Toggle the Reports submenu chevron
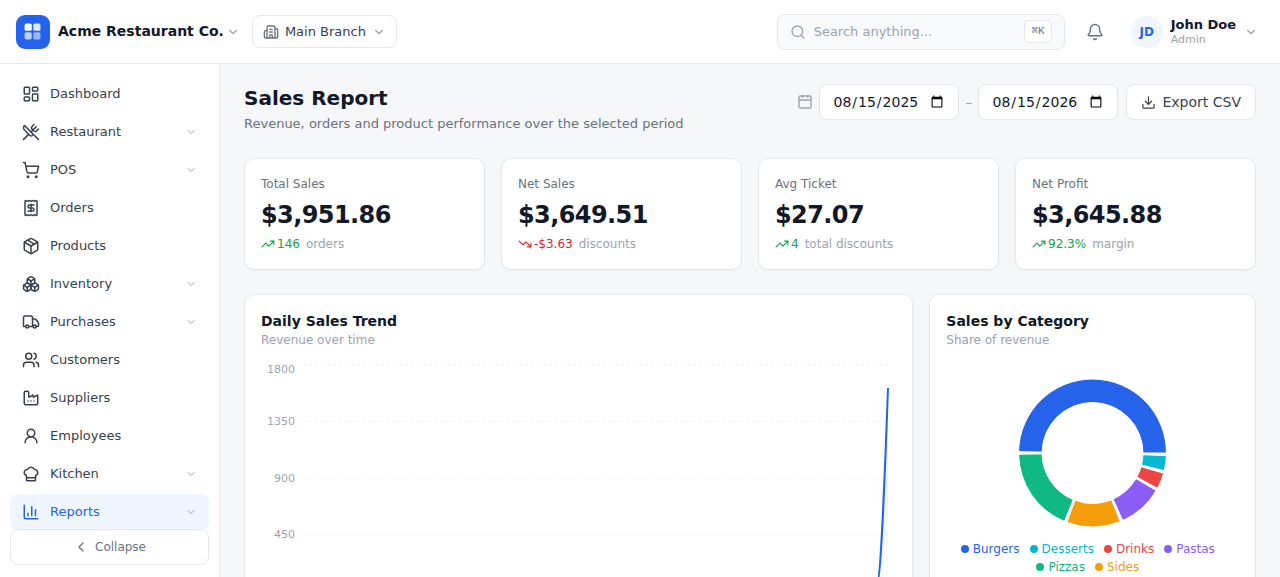This screenshot has height=577, width=1280. [x=191, y=512]
